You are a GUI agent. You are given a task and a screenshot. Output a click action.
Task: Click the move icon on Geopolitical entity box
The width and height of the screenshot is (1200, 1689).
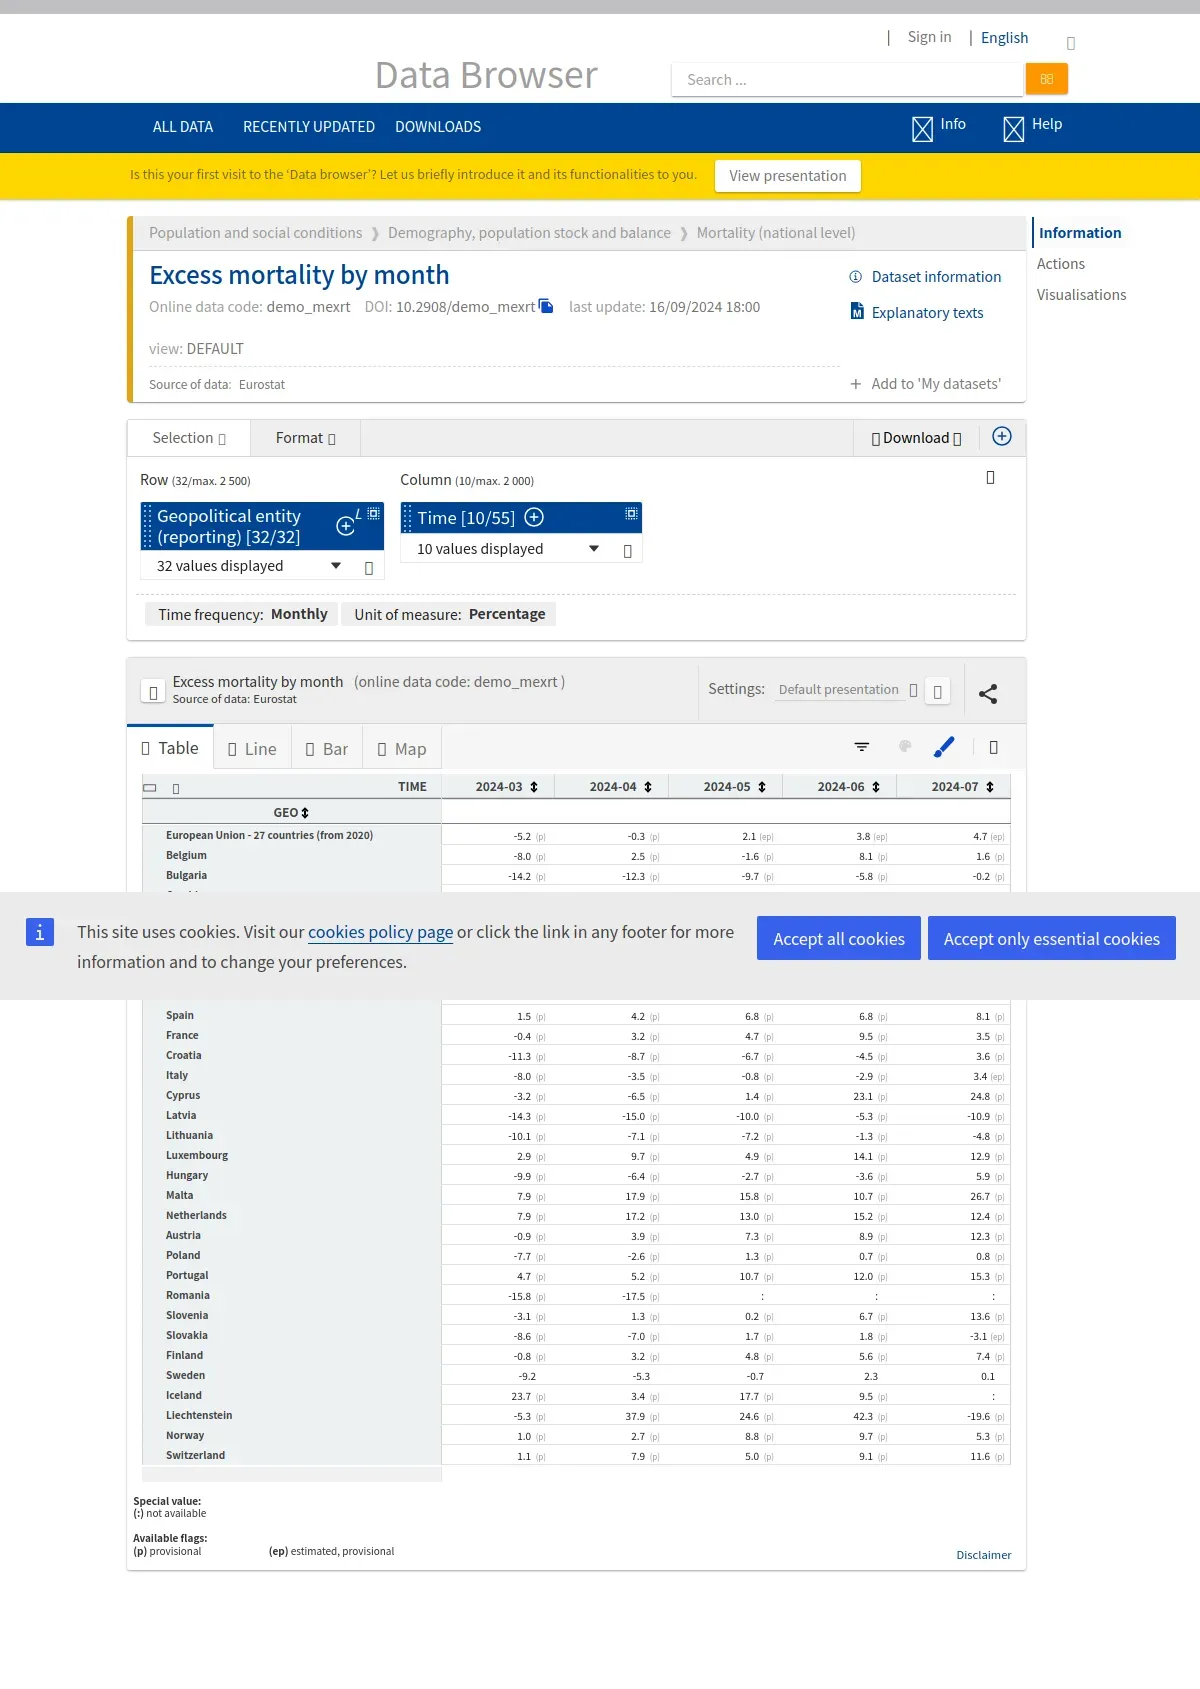coord(374,513)
